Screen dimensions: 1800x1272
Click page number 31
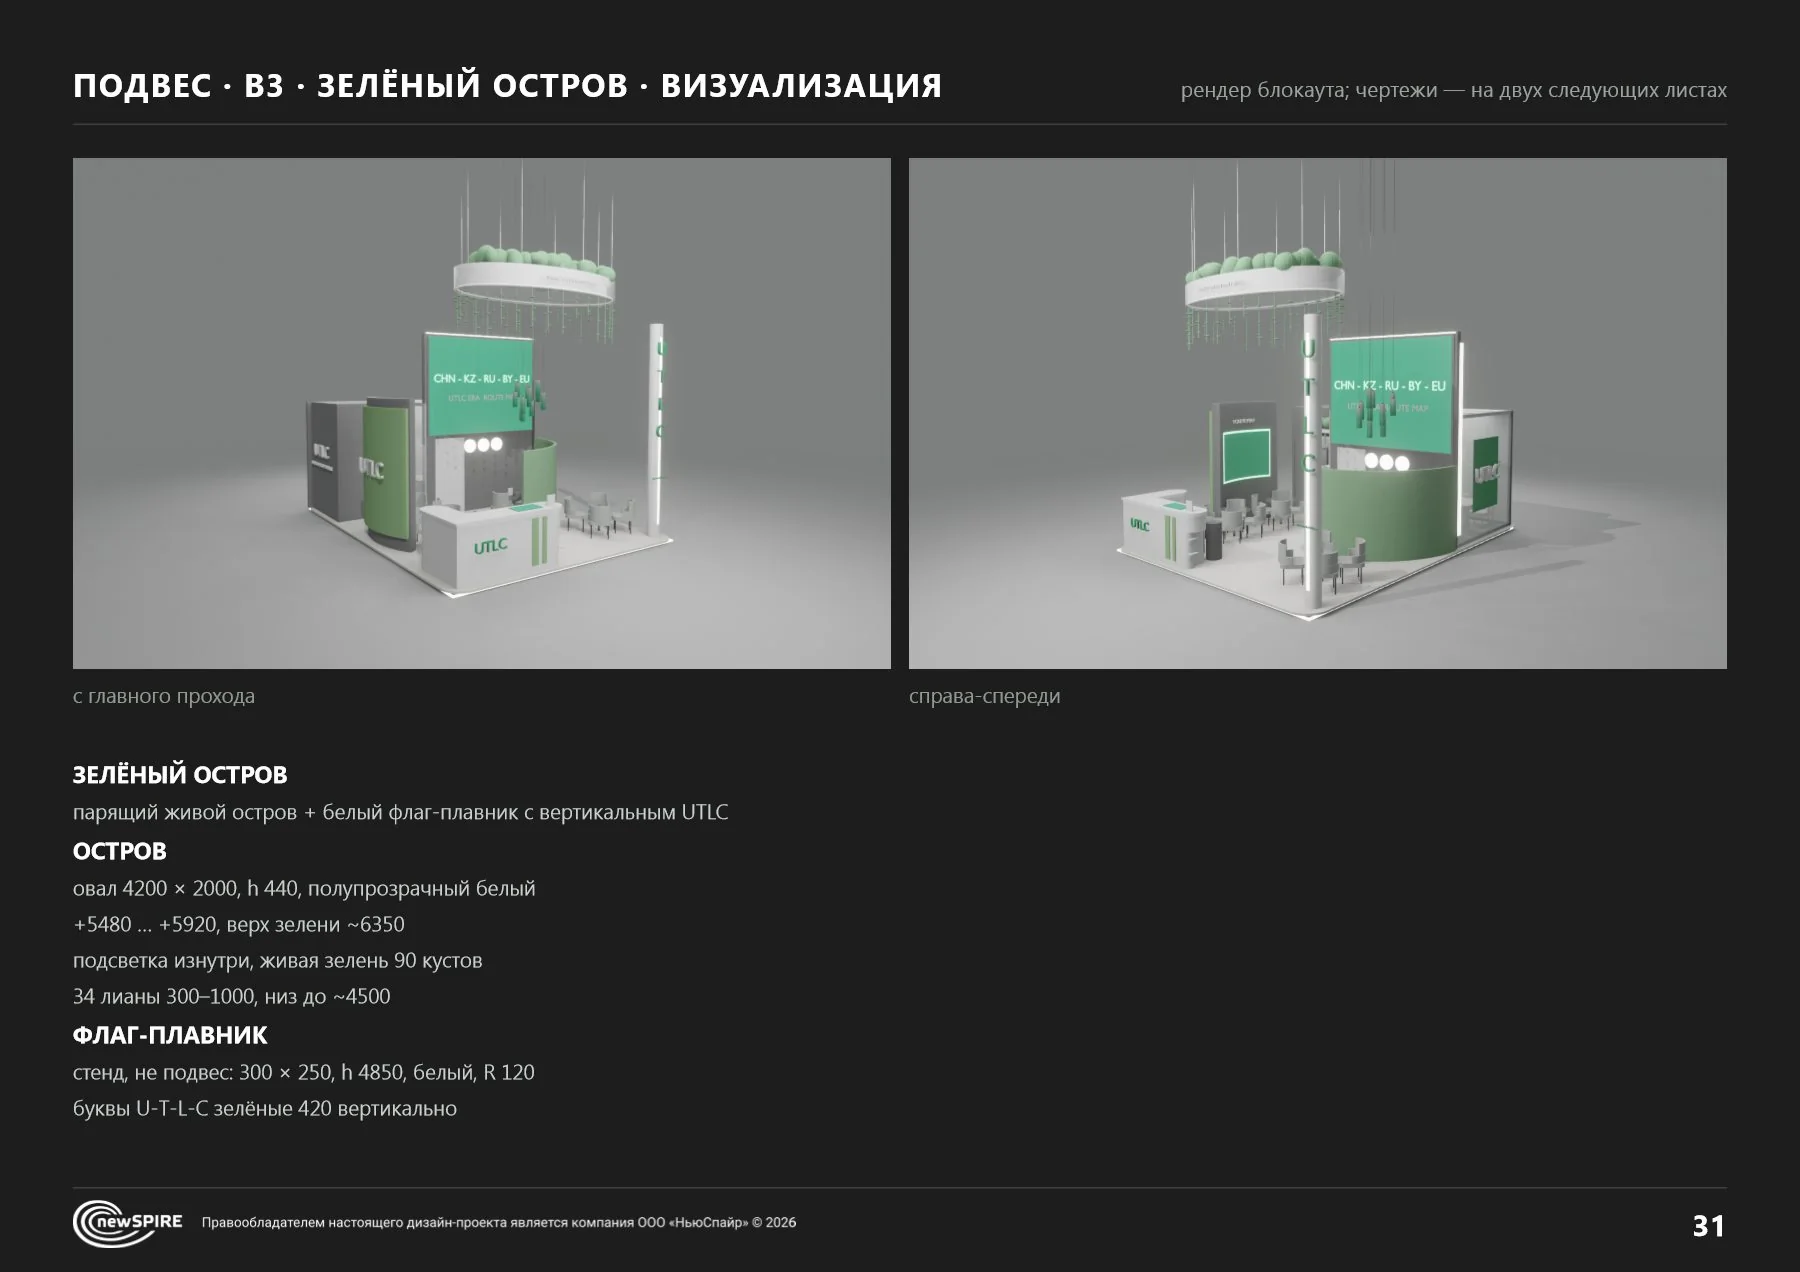[x=1709, y=1226]
